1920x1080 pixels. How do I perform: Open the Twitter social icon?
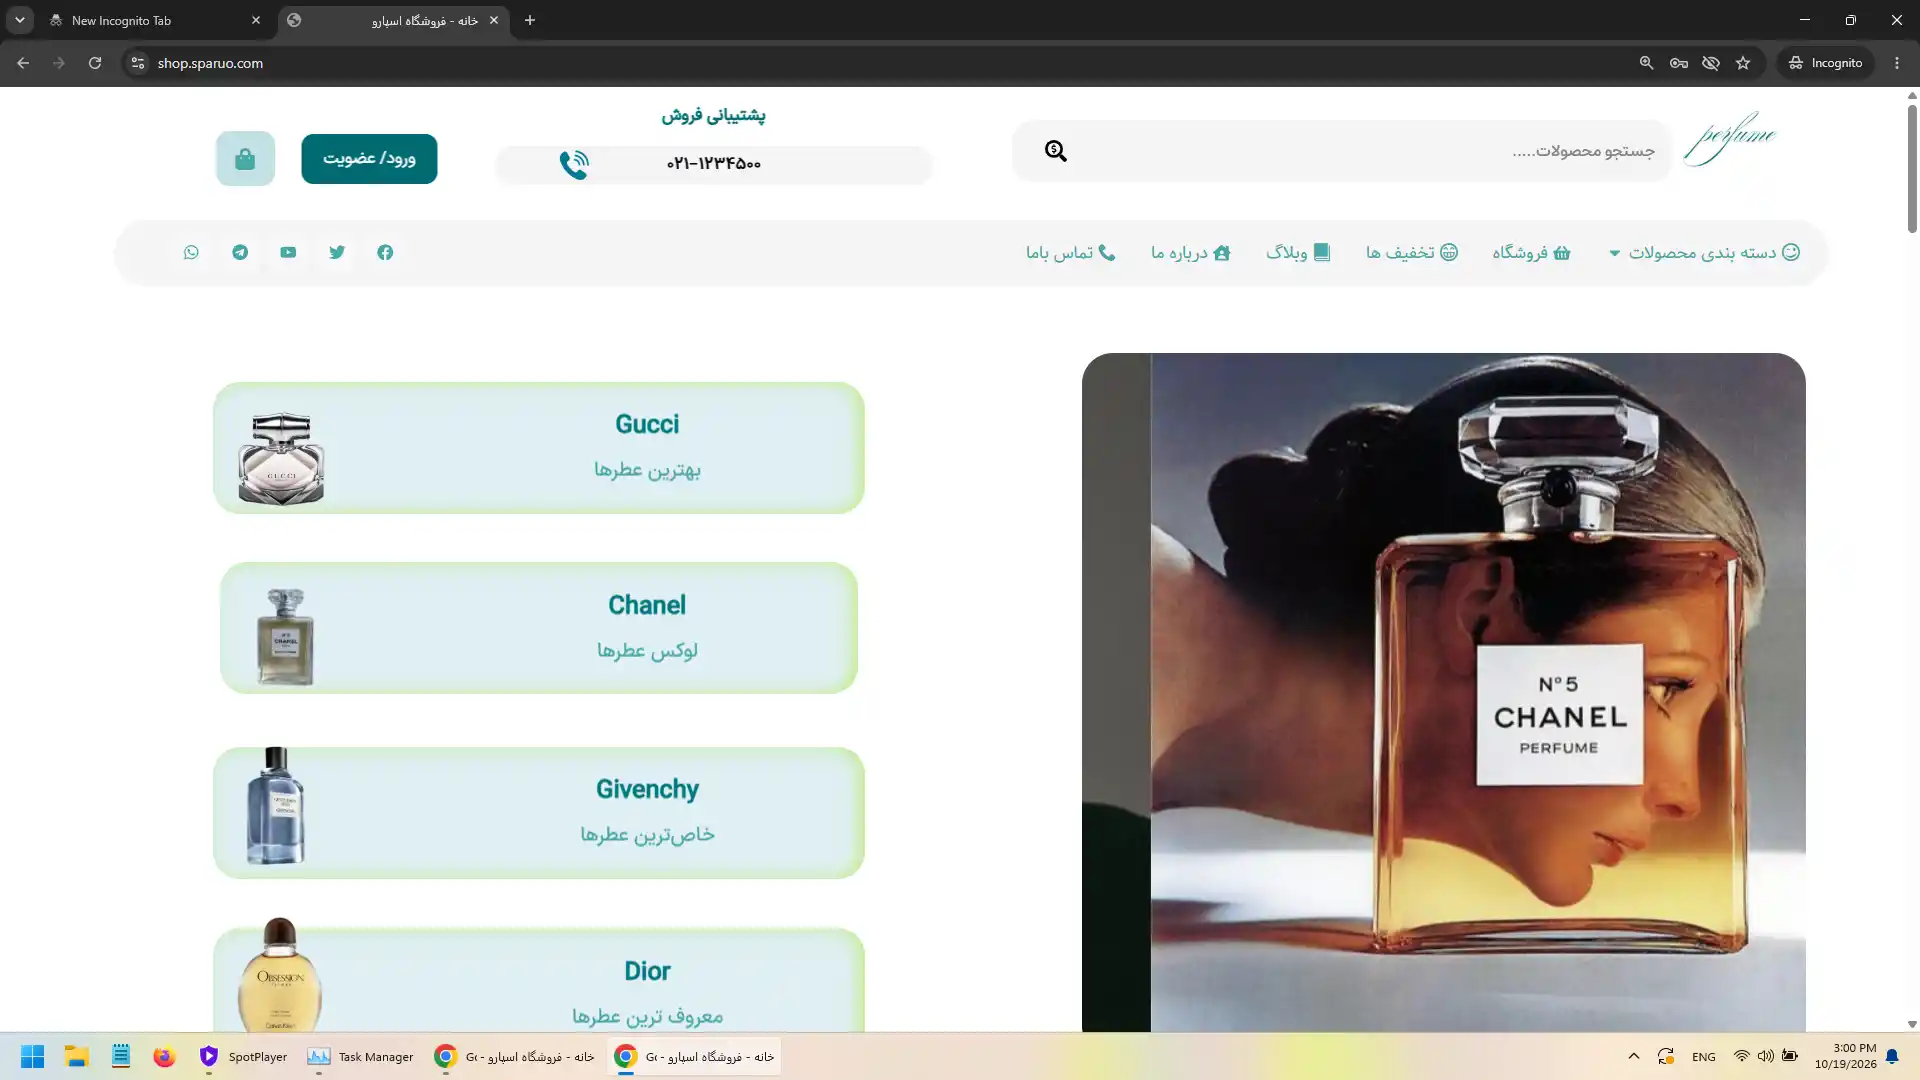tap(337, 253)
